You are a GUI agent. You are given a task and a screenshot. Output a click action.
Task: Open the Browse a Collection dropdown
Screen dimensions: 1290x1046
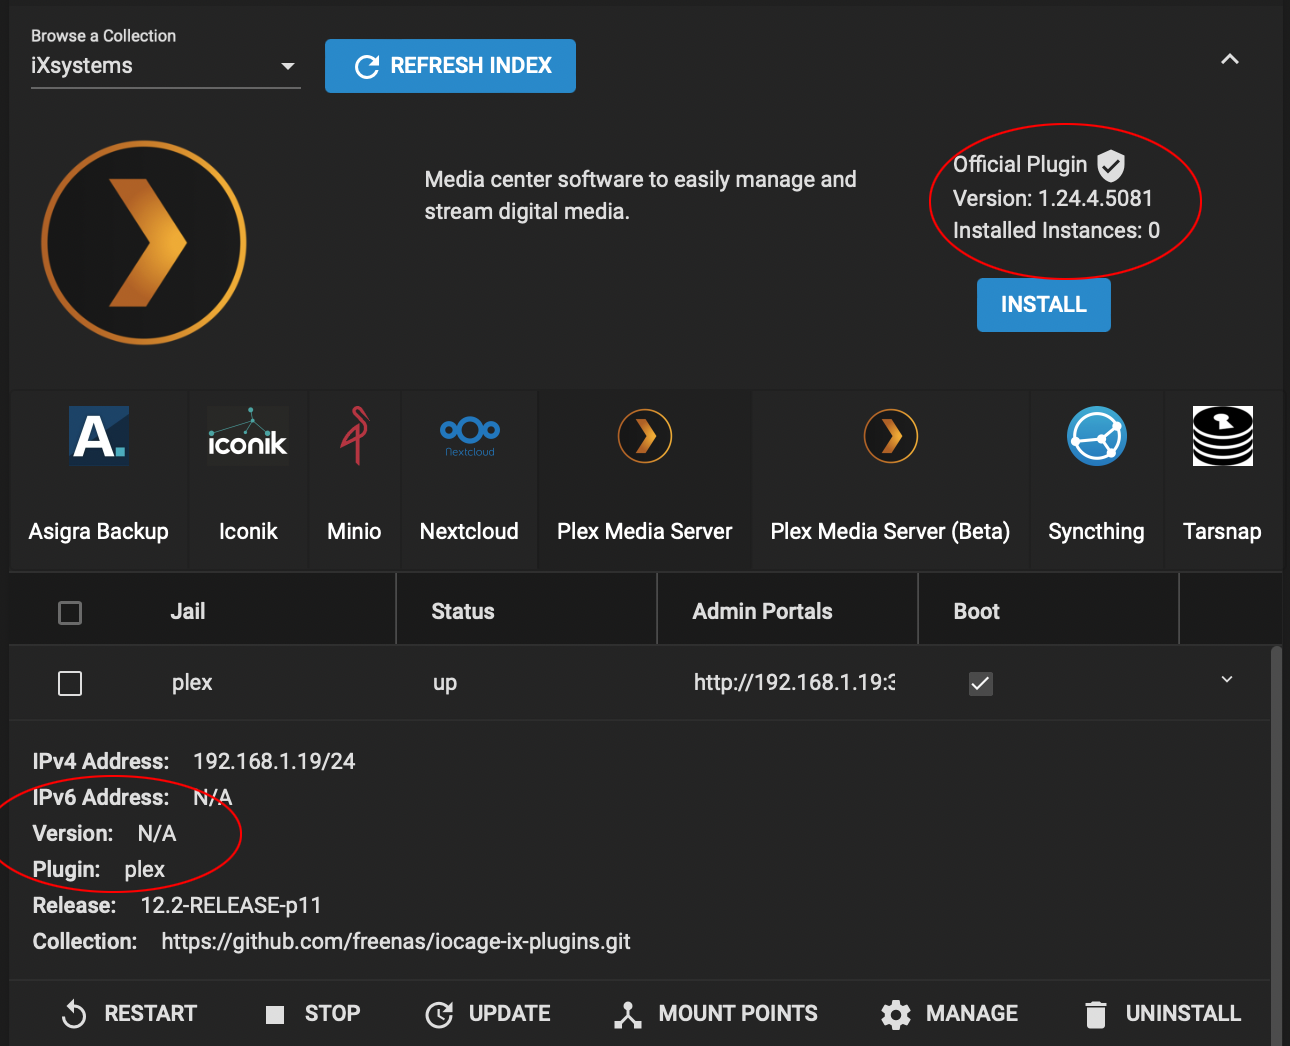(166, 66)
